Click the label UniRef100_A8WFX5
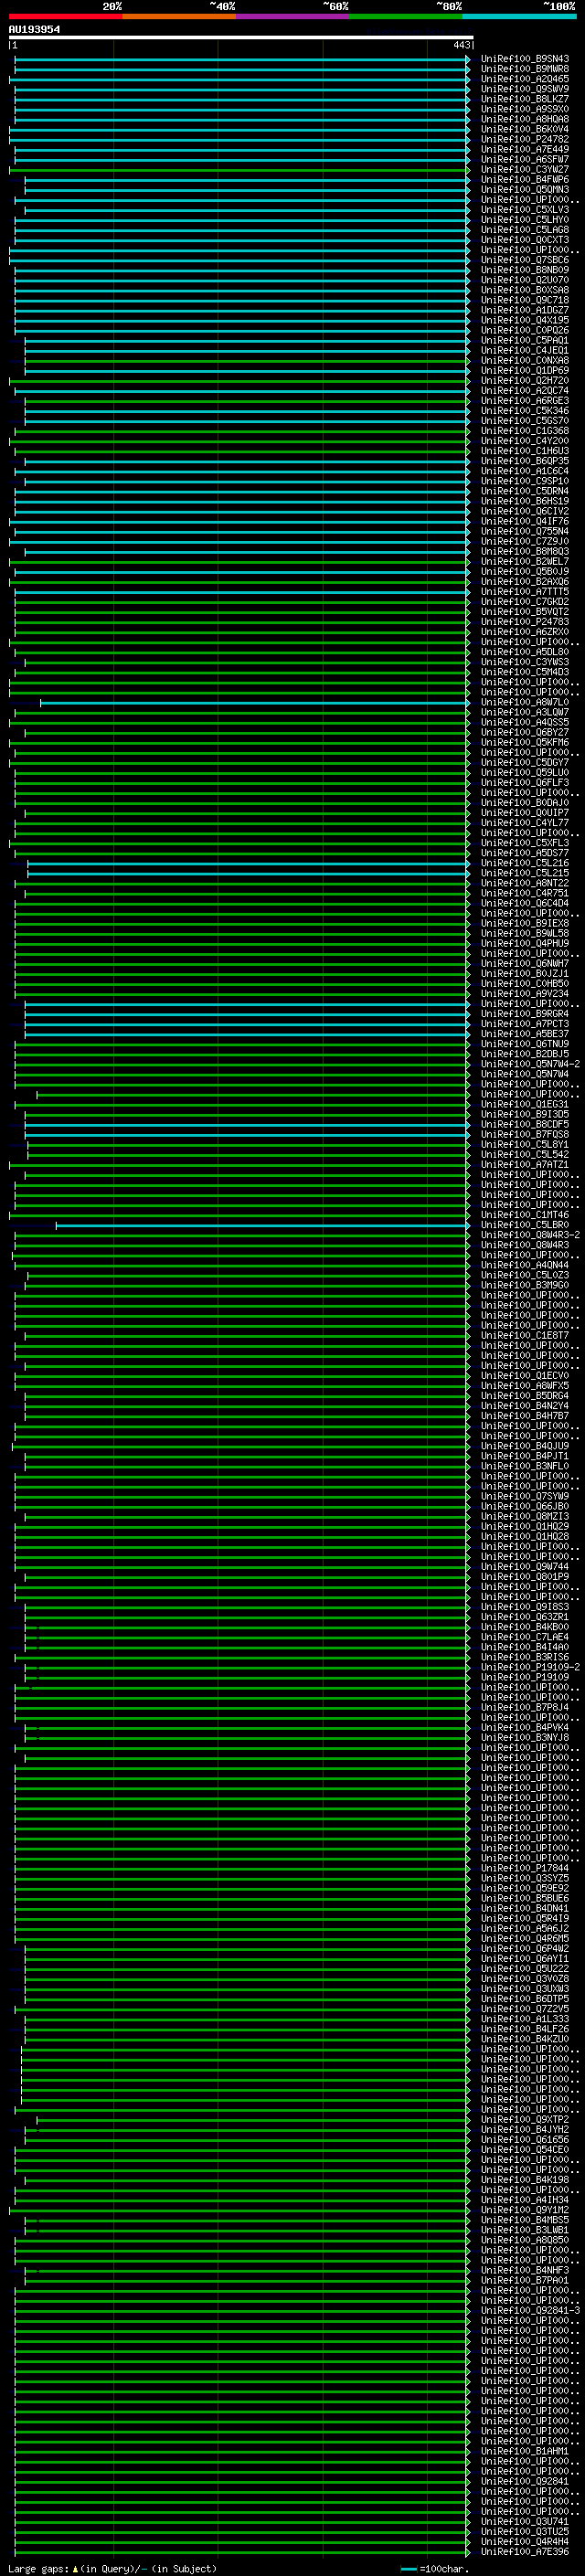 click(x=525, y=1386)
